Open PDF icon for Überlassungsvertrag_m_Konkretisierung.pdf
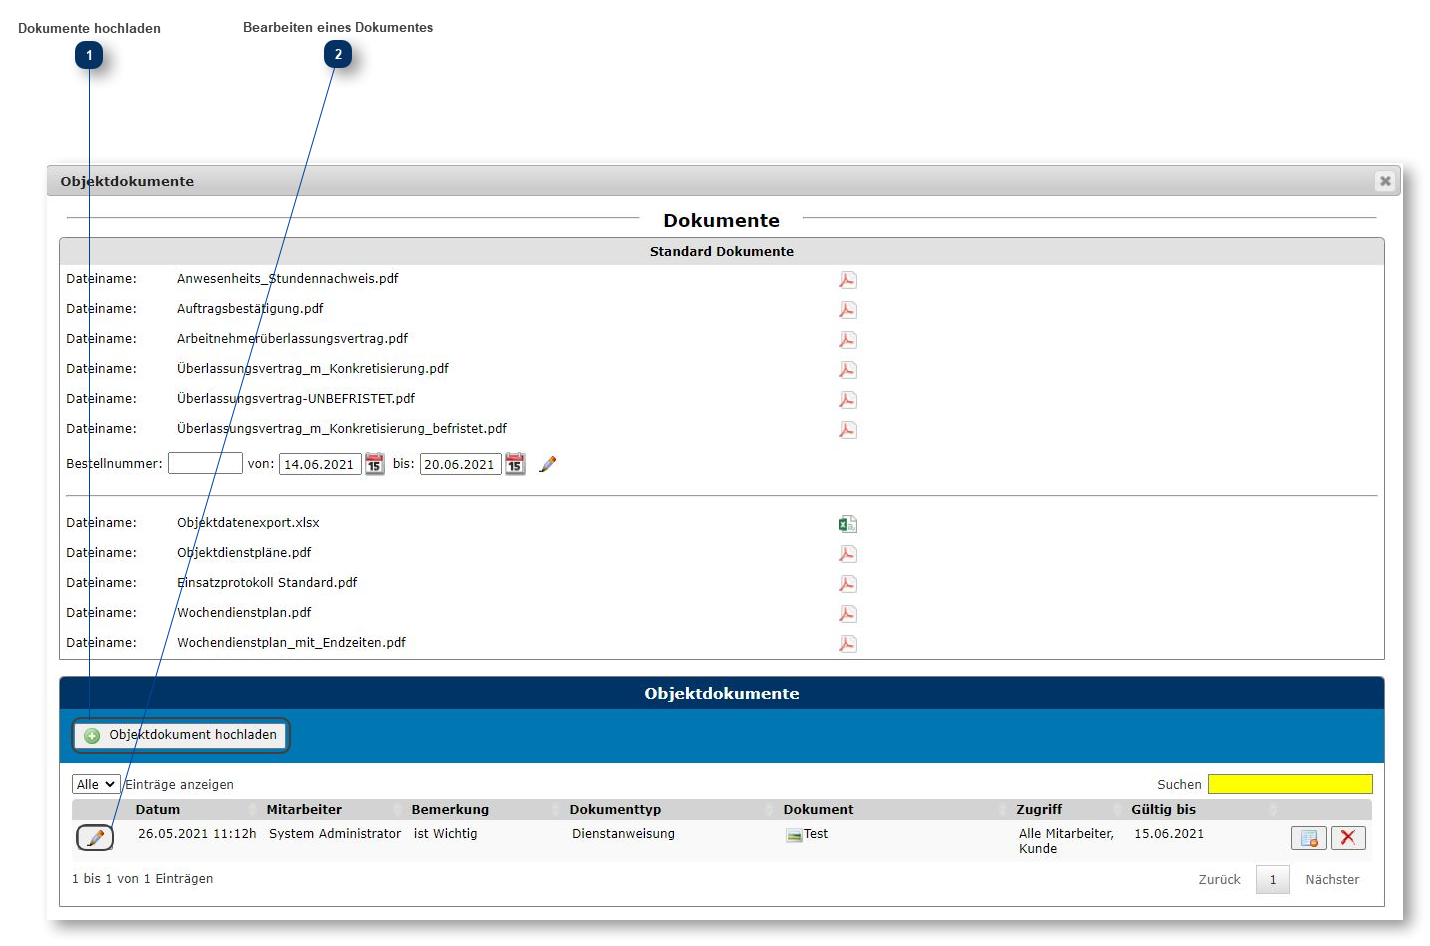1430x946 pixels. click(x=847, y=370)
